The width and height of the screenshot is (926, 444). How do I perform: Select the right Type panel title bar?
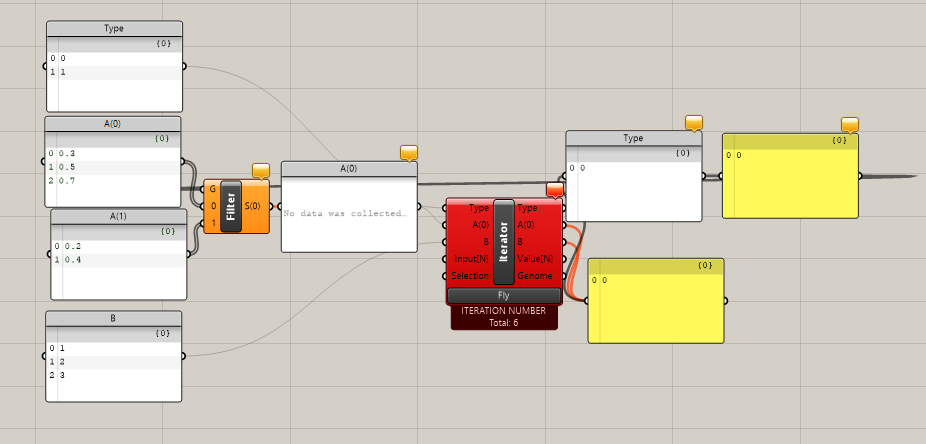click(x=634, y=138)
